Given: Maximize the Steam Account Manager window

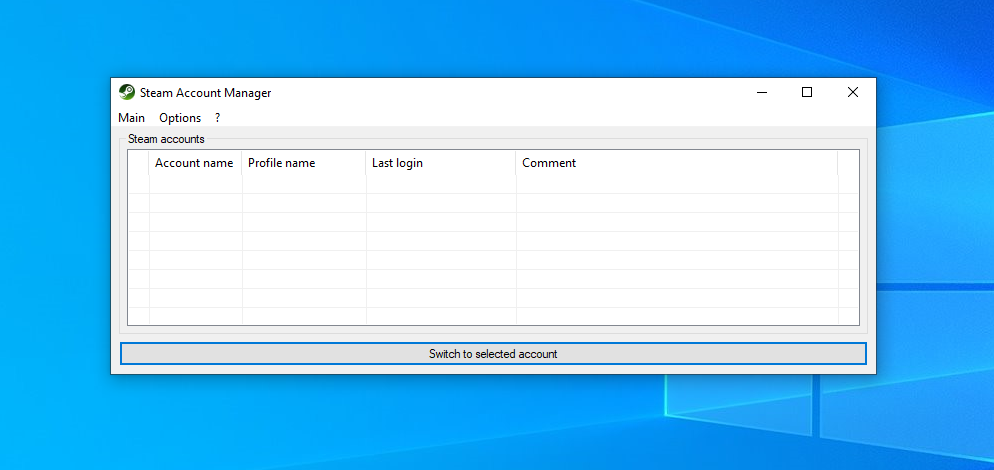Looking at the screenshot, I should (807, 93).
